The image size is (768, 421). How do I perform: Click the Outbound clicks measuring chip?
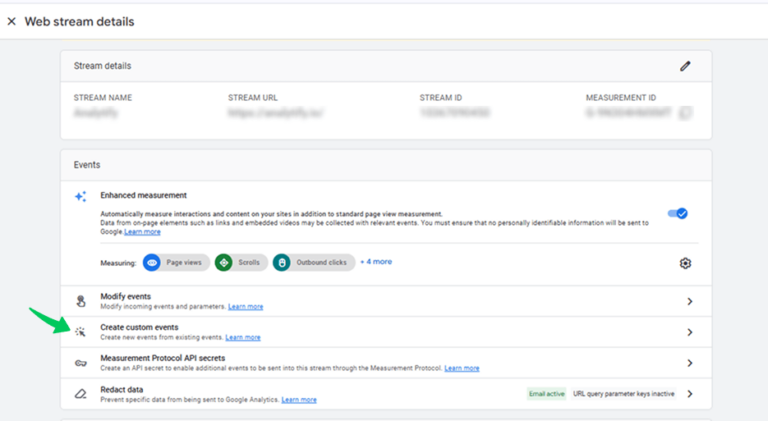coord(312,262)
